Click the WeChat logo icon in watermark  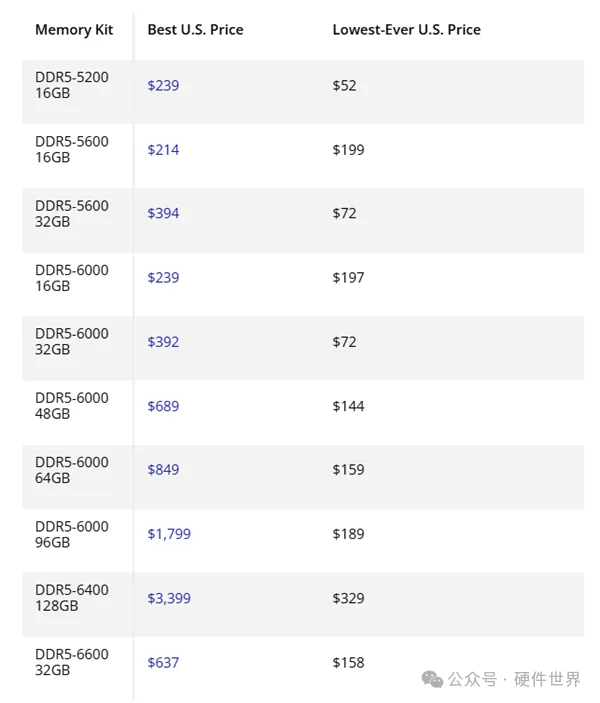coord(432,680)
